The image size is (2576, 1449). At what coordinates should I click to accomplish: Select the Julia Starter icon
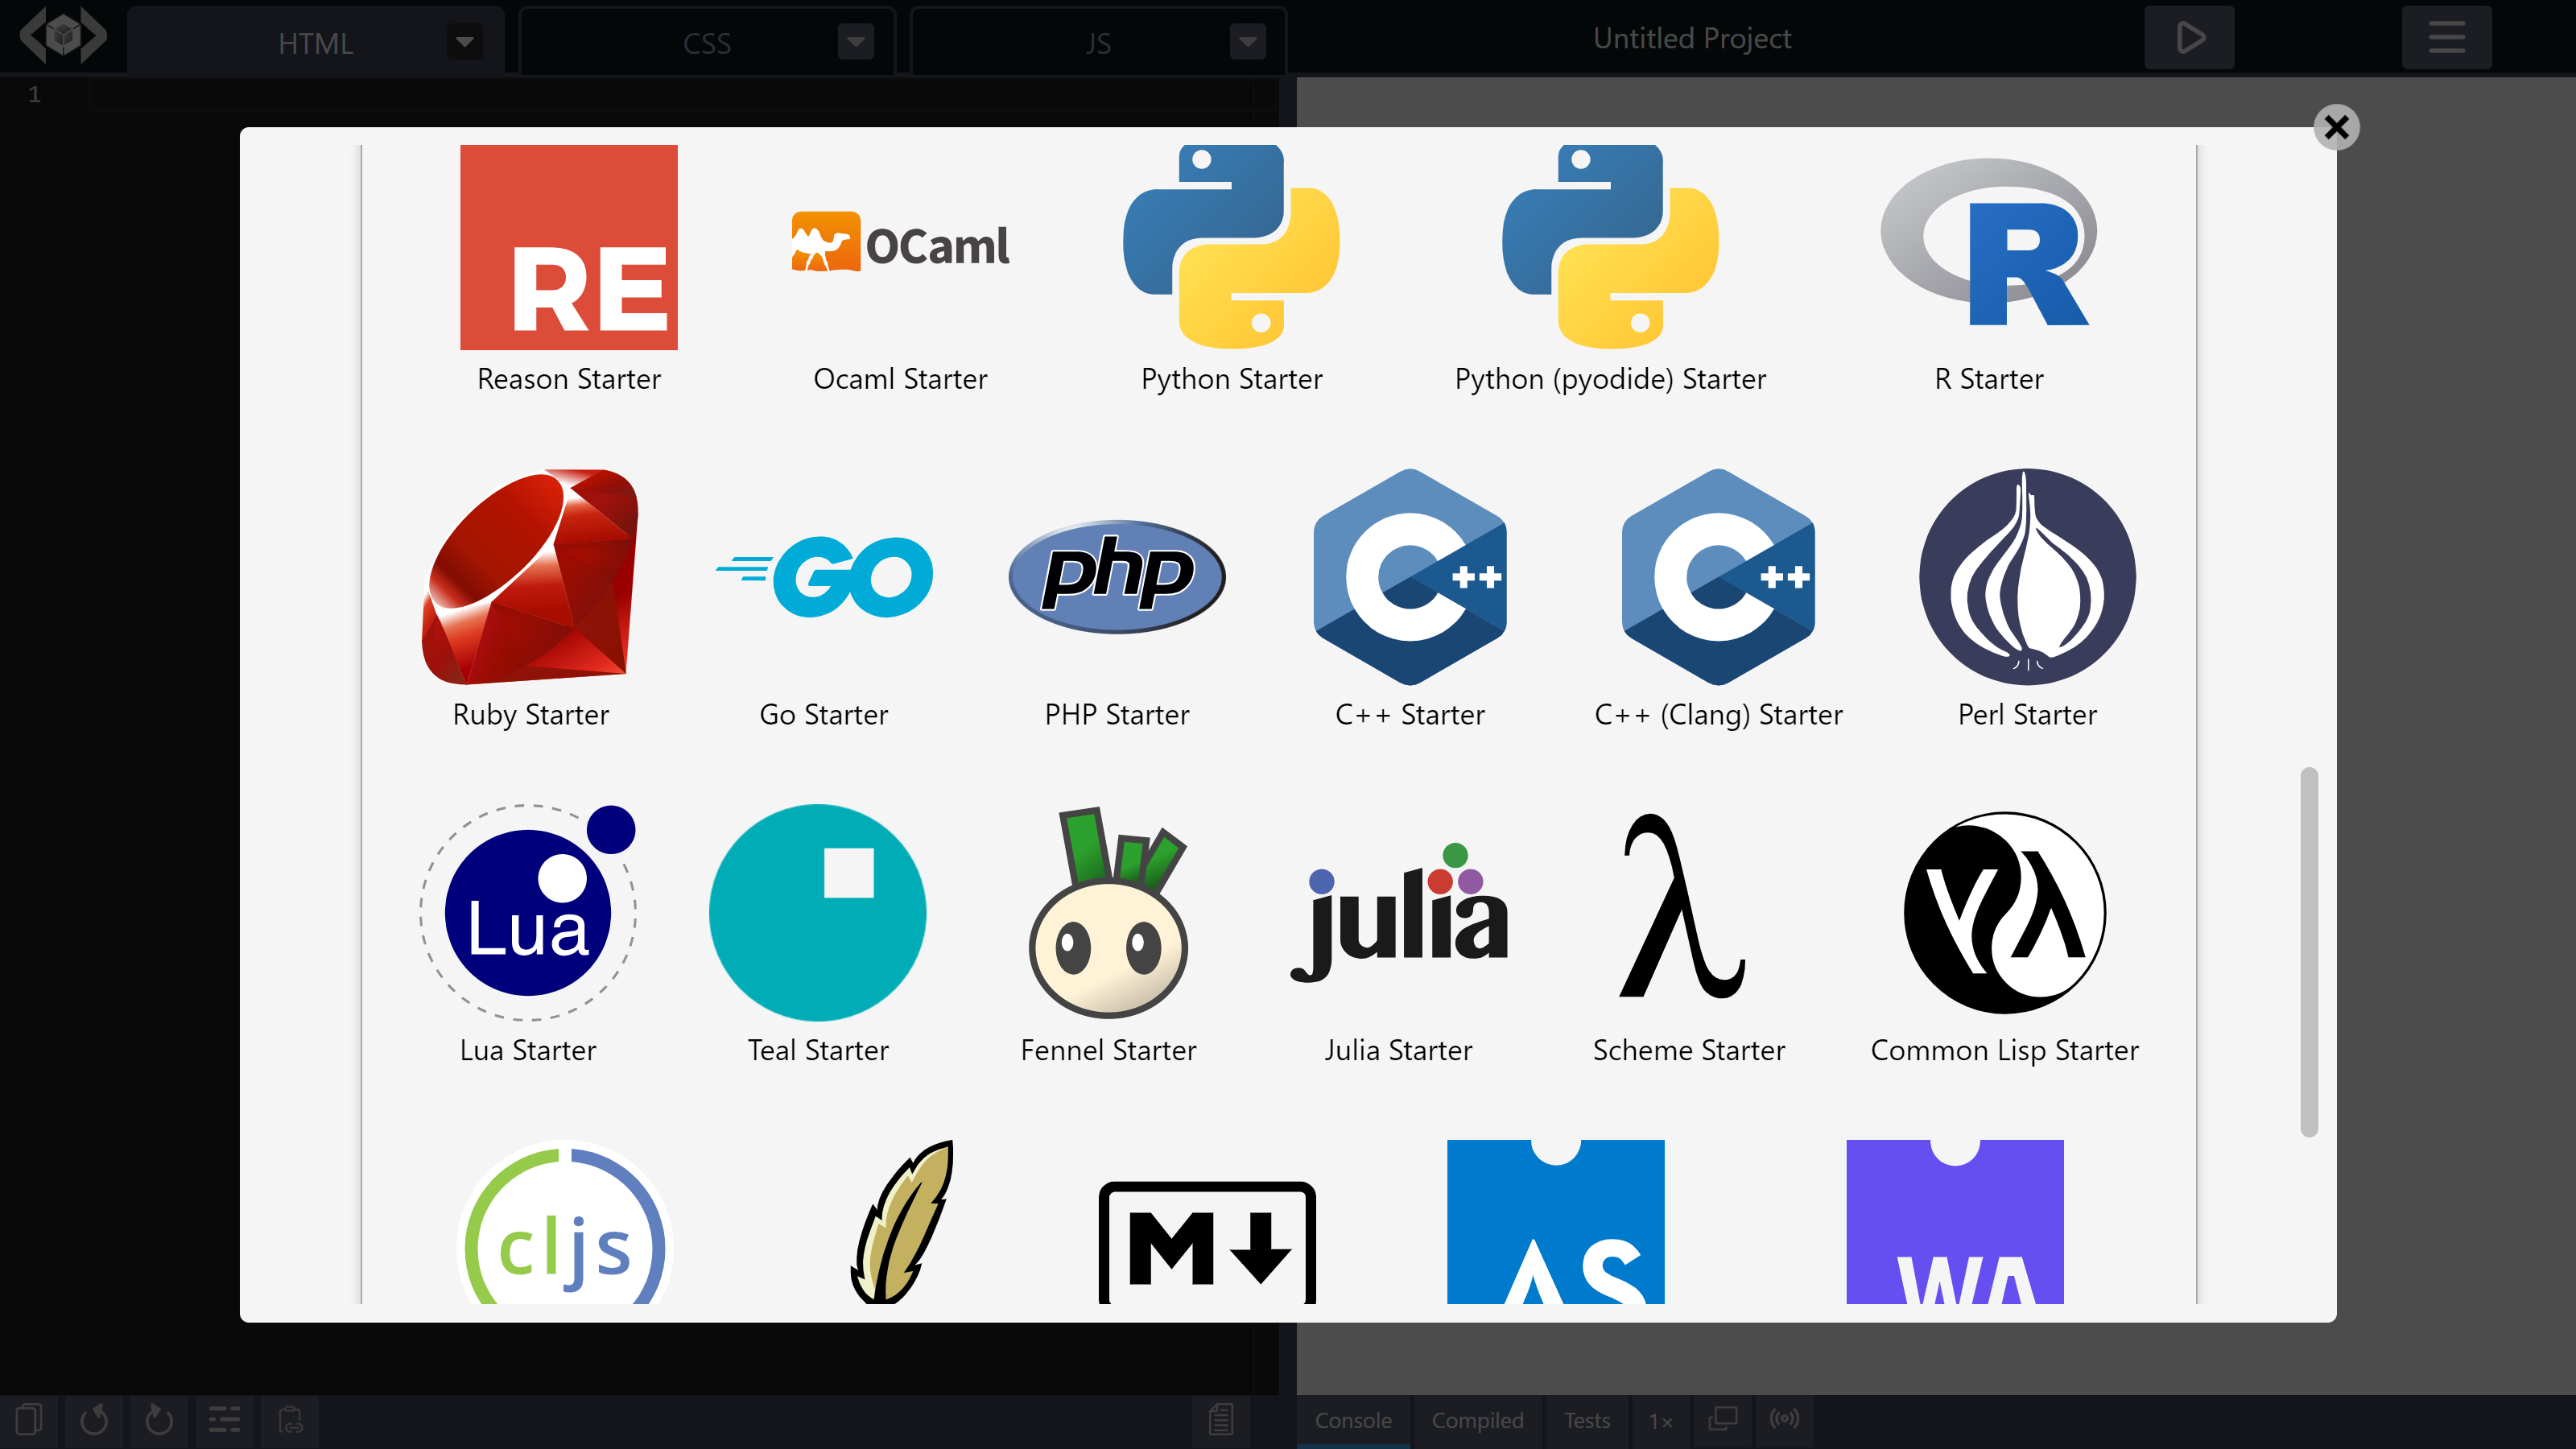[1398, 912]
